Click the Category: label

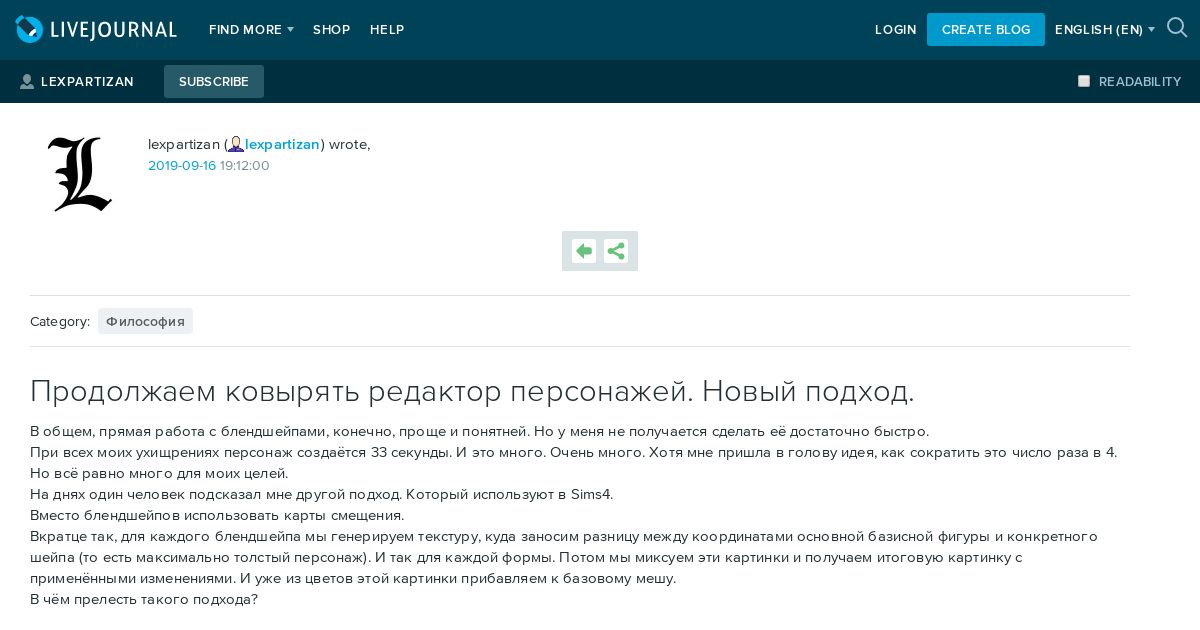(60, 321)
